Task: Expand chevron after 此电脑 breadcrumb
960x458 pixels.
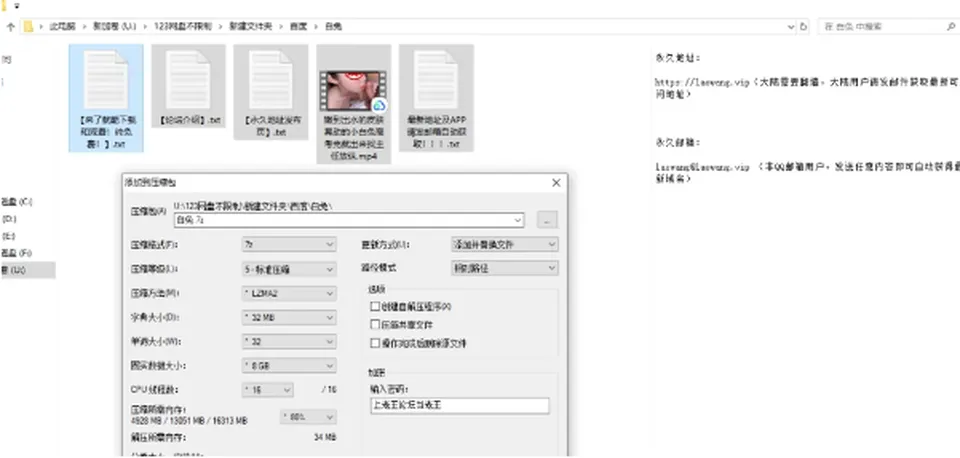Action: pos(84,27)
